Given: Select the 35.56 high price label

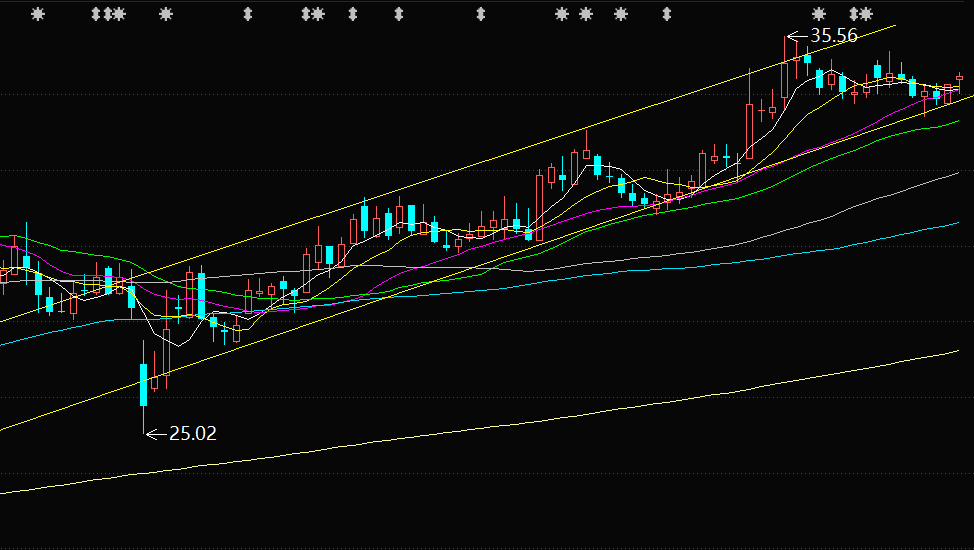Looking at the screenshot, I should tap(834, 35).
